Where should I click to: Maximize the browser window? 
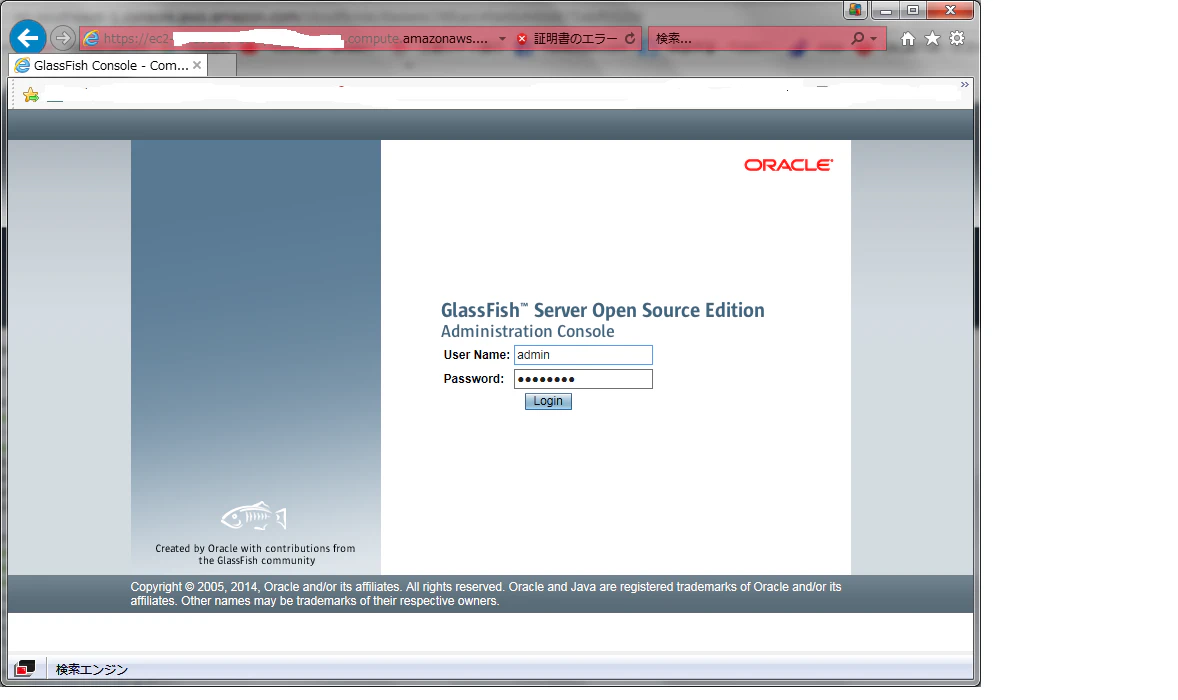(x=913, y=11)
